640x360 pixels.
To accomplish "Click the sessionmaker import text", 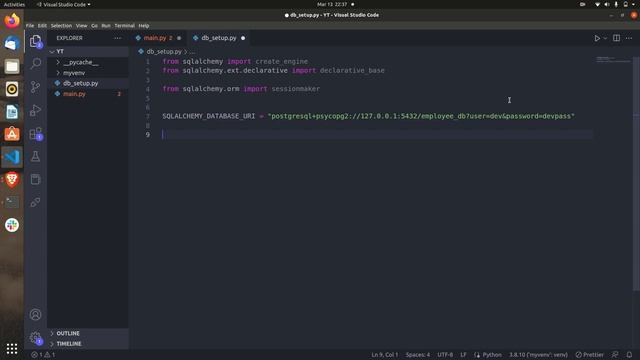I will tap(296, 89).
